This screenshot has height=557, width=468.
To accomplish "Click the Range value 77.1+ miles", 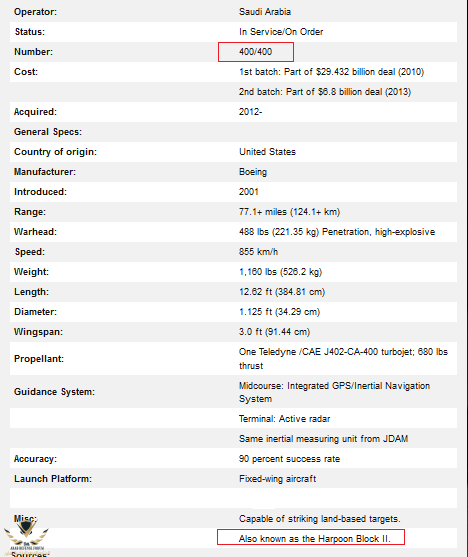I will [x=289, y=212].
